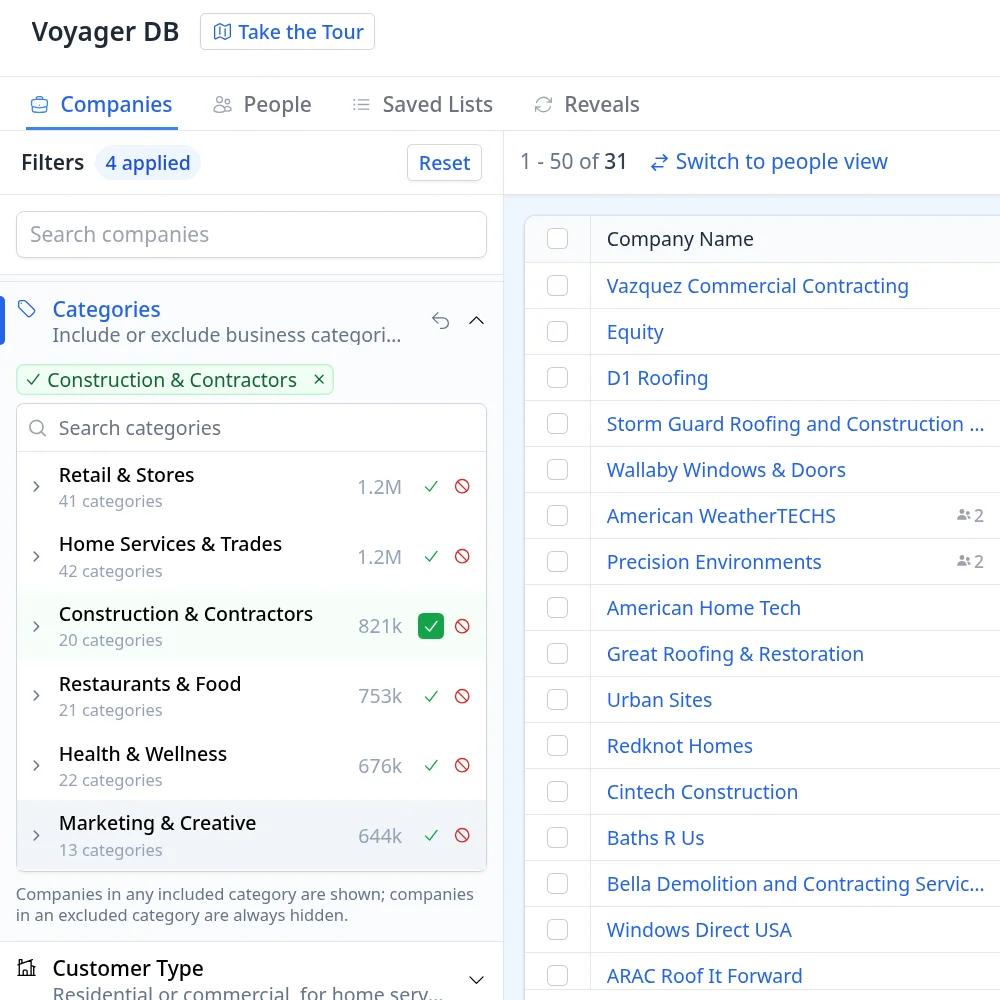Undo Categories filter with the revert arrow

(x=441, y=320)
